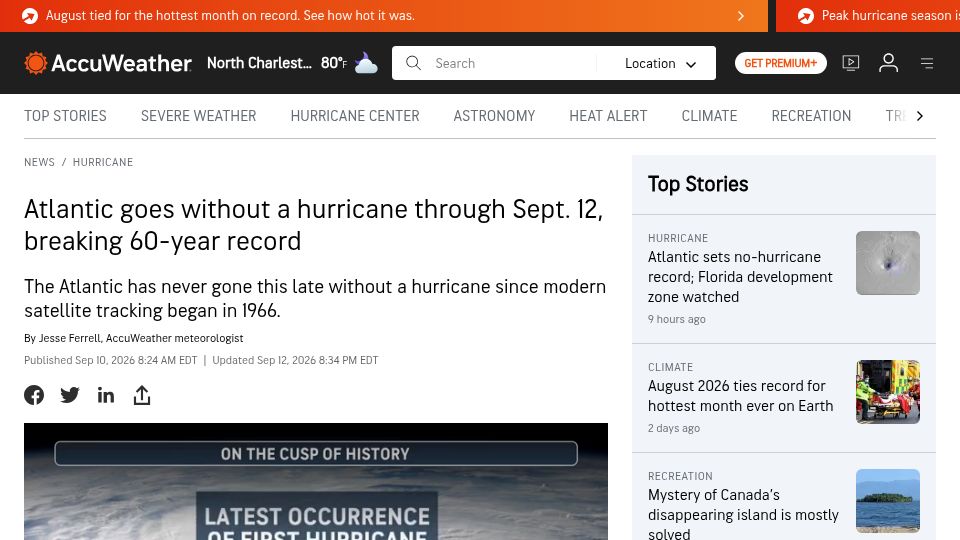Screen dimensions: 960x540
Task: Open the HURRICANE CENTER tab
Action: (355, 116)
